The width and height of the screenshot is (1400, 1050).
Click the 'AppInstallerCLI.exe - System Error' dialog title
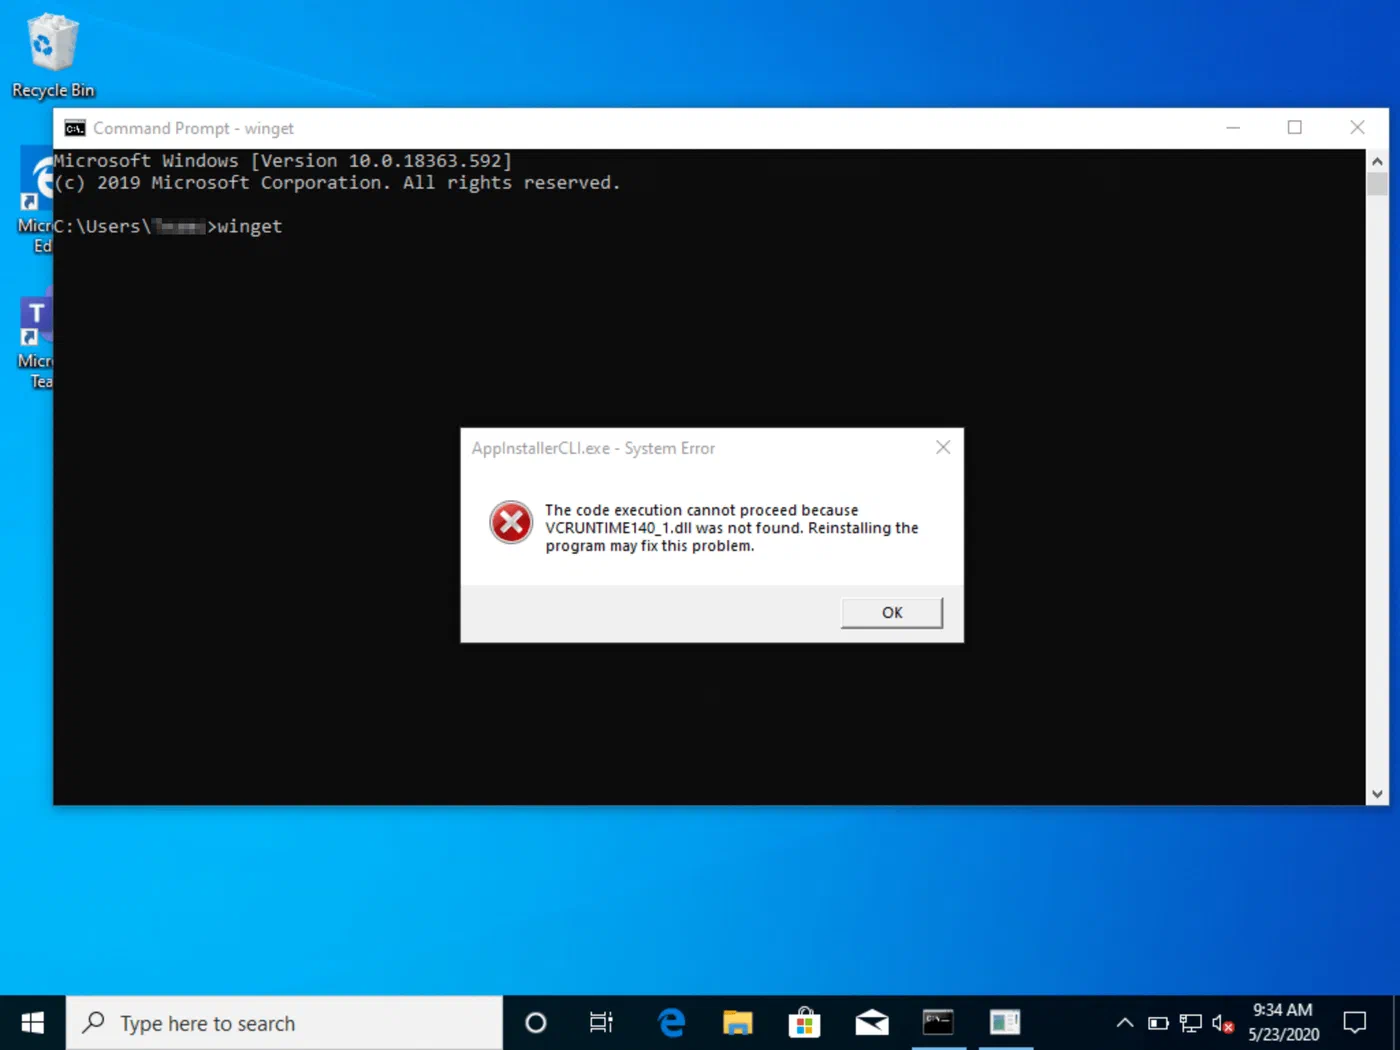(593, 448)
